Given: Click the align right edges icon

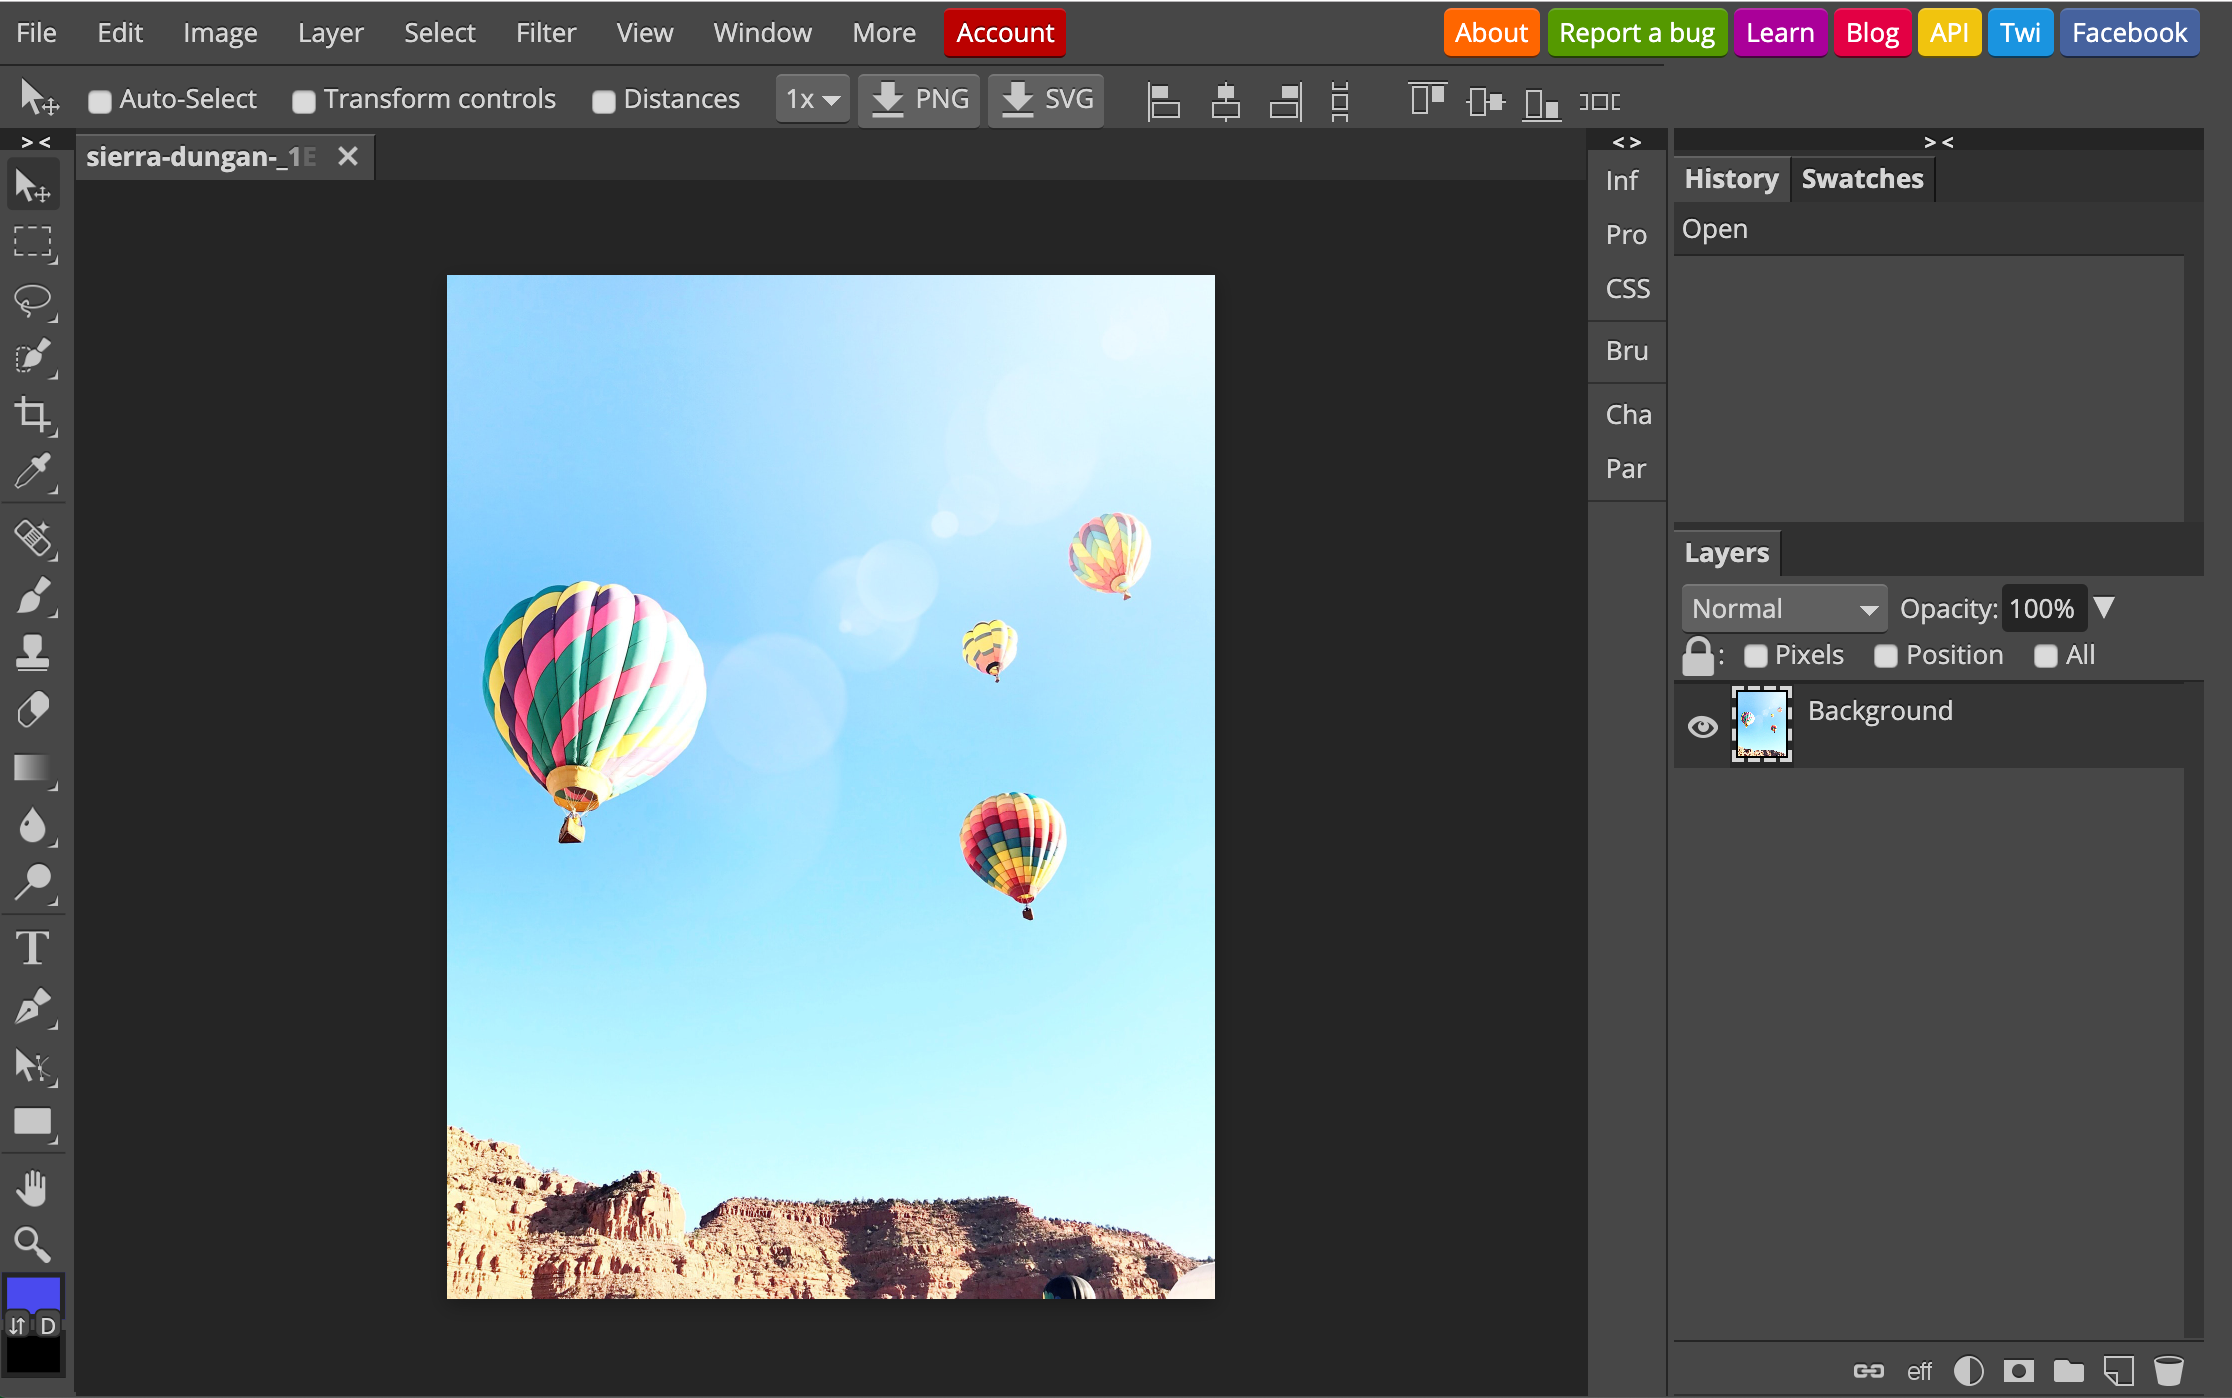Looking at the screenshot, I should click(1286, 101).
